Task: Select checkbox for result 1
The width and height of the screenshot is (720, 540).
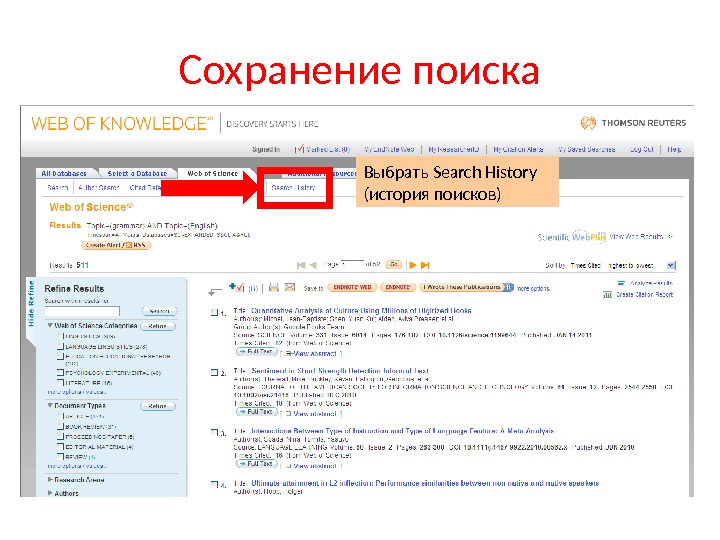Action: (x=214, y=313)
